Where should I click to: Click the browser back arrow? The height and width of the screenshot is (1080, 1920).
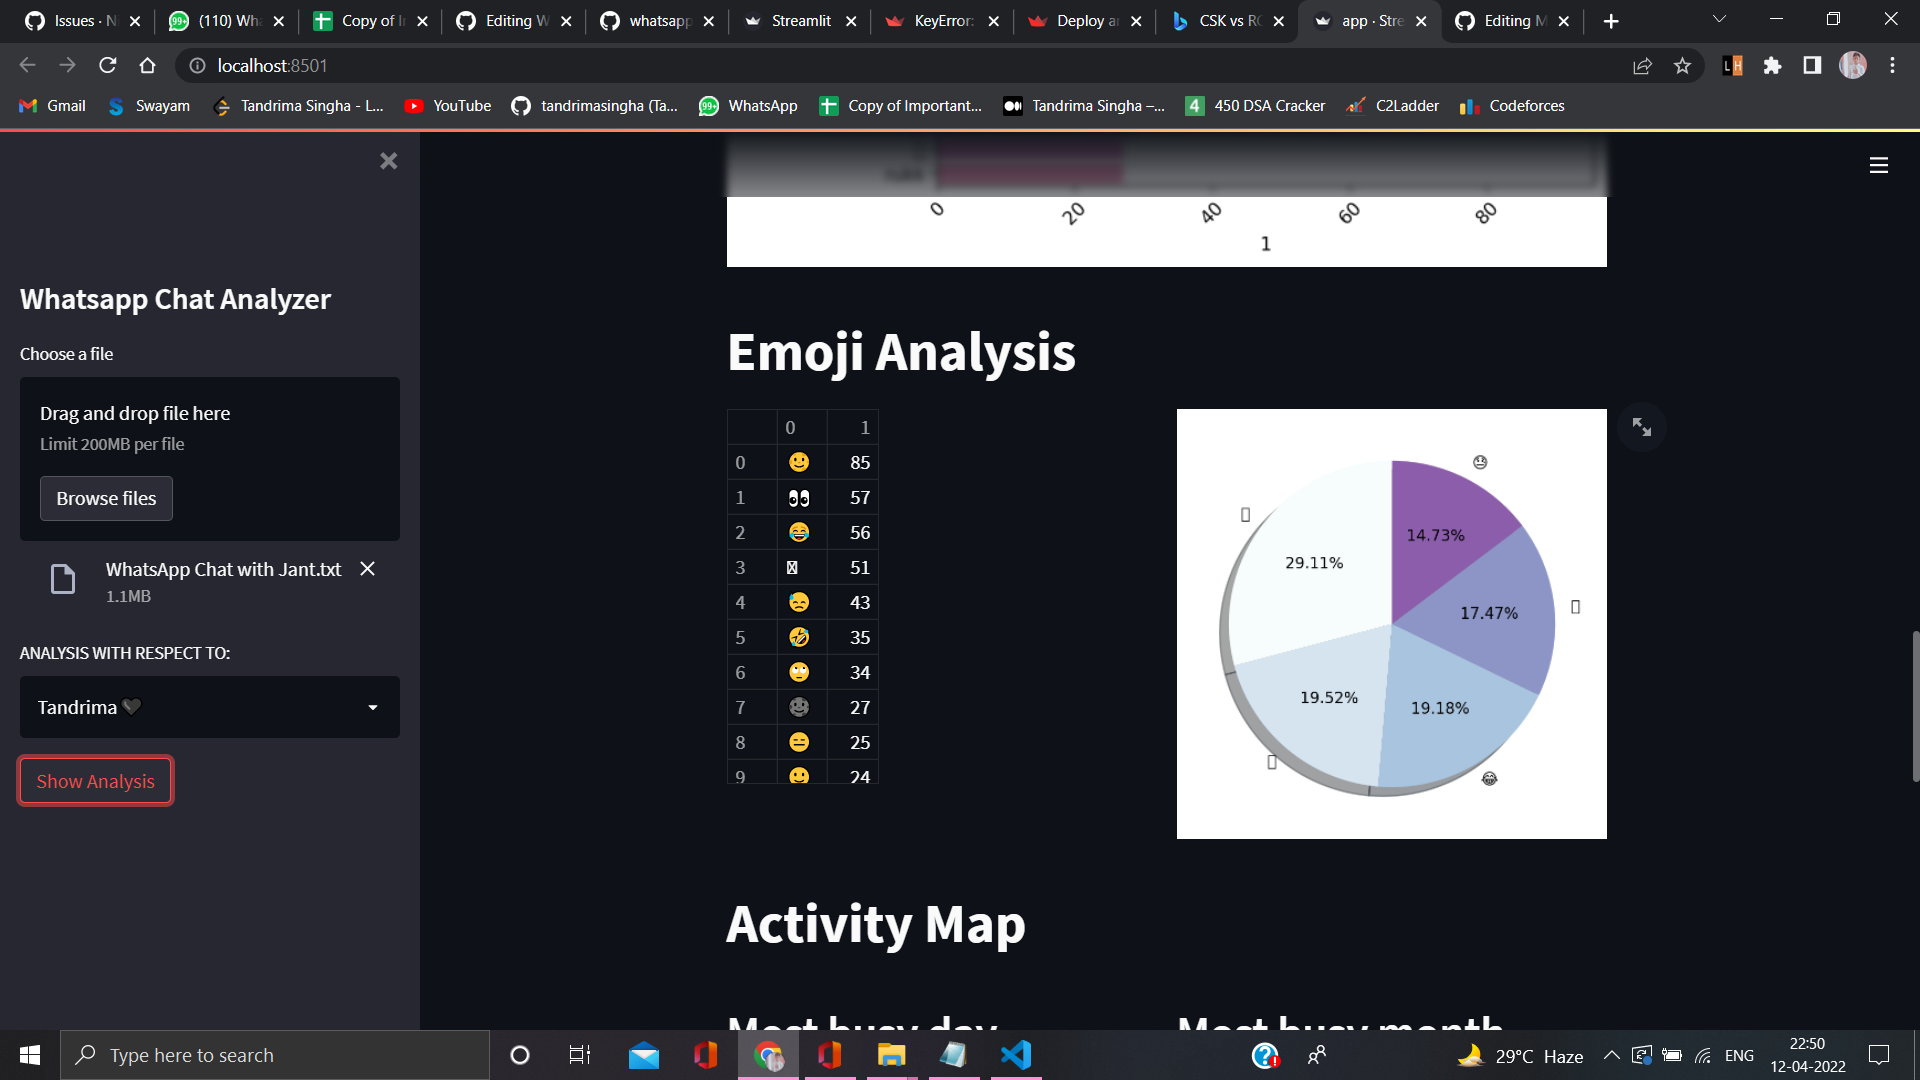(26, 66)
